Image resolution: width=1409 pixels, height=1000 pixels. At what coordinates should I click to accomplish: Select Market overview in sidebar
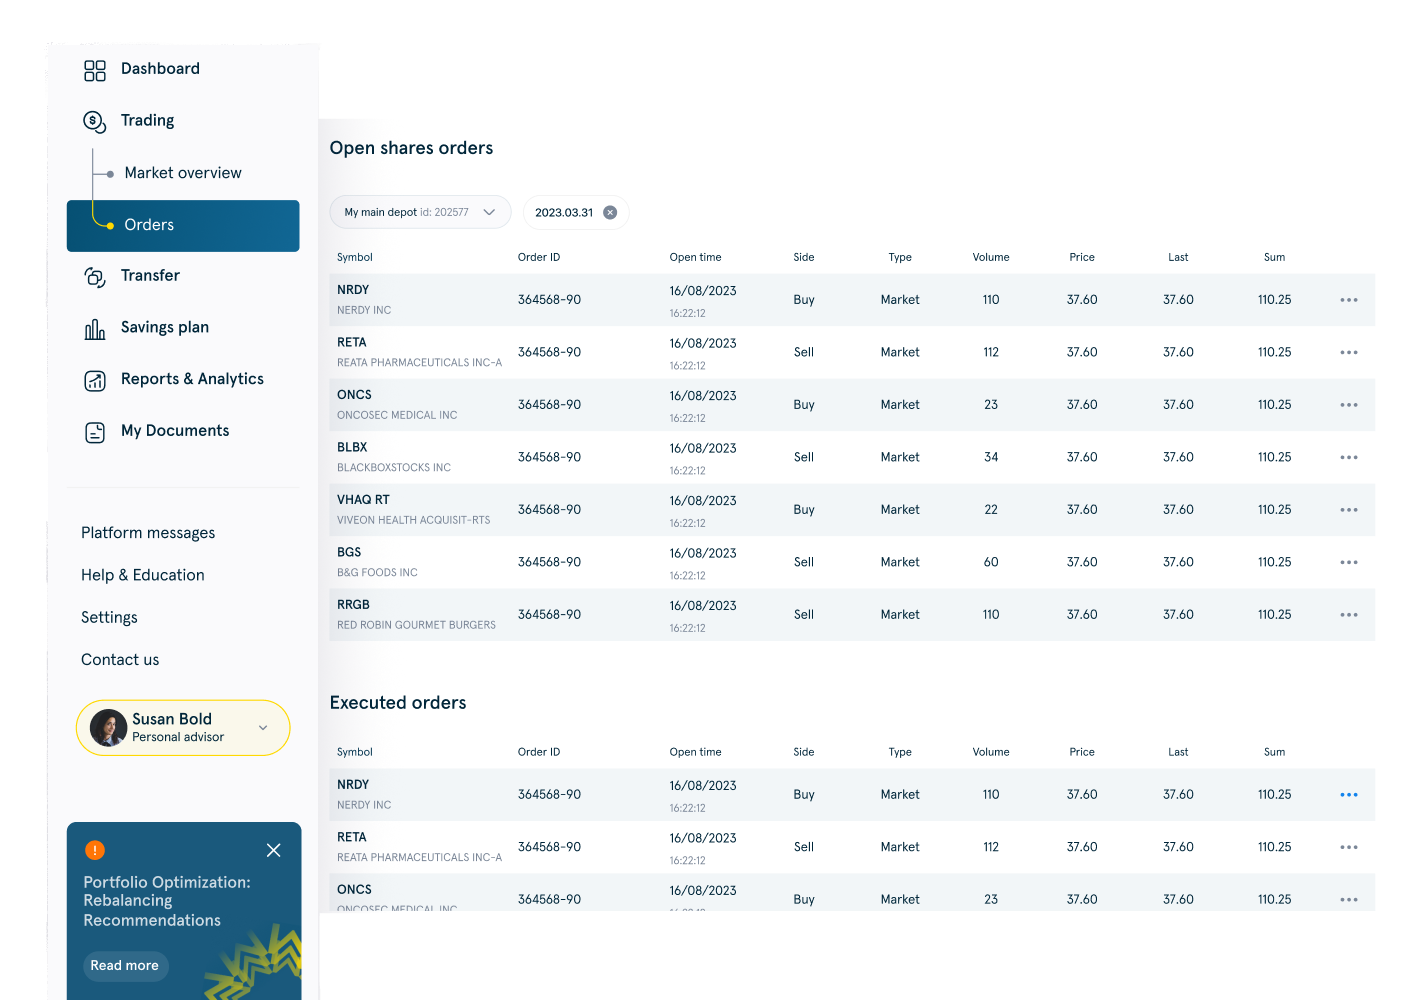coord(183,173)
